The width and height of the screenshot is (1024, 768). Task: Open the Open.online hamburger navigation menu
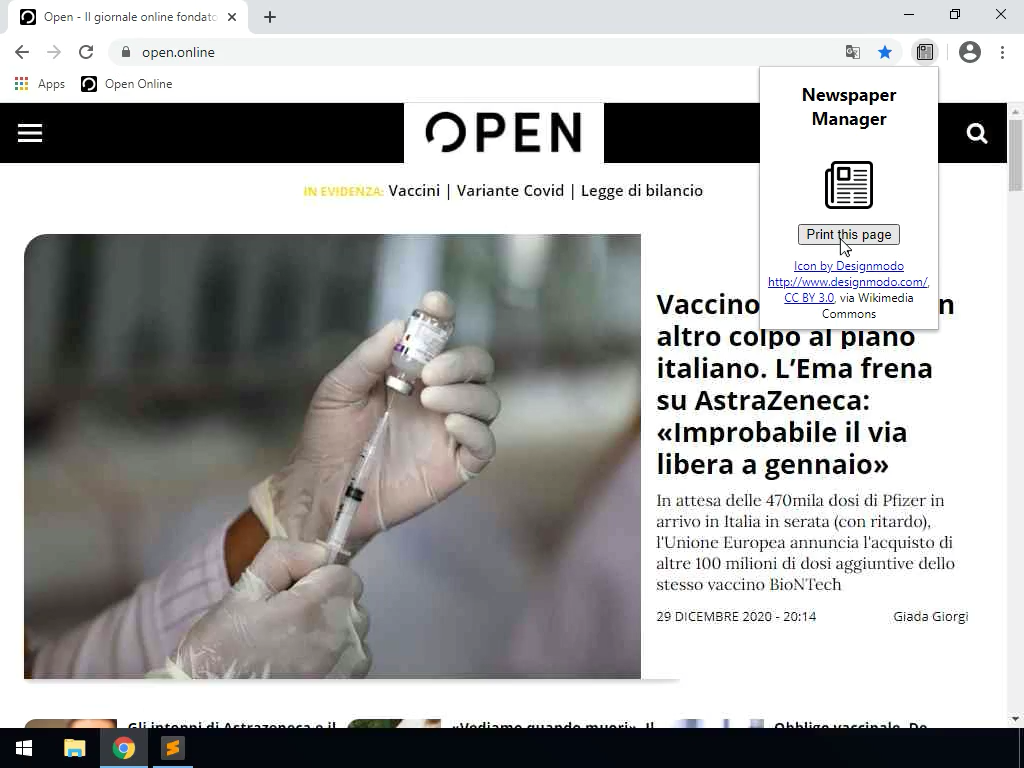[x=30, y=132]
